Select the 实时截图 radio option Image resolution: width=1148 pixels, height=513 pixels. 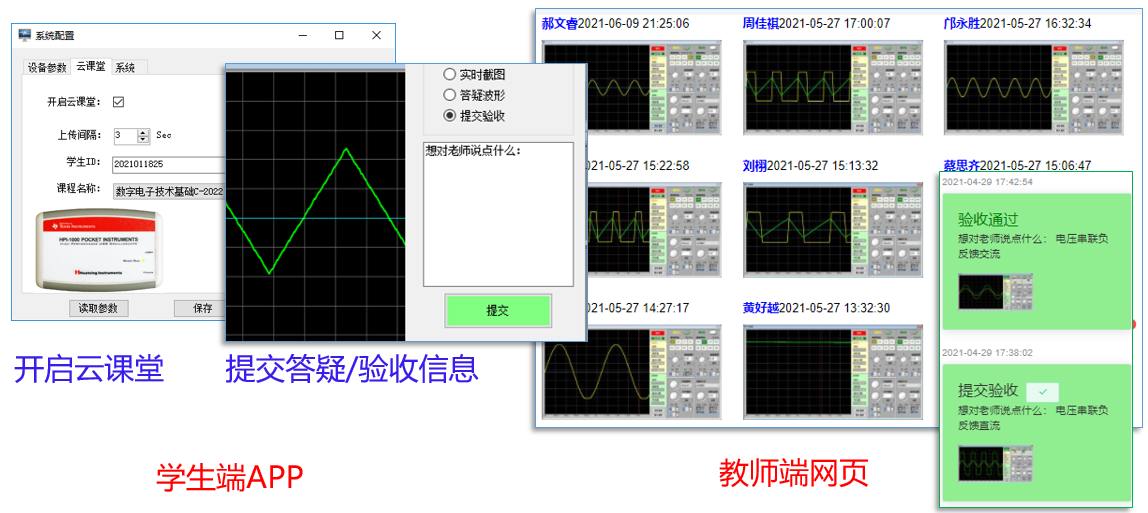pos(450,74)
